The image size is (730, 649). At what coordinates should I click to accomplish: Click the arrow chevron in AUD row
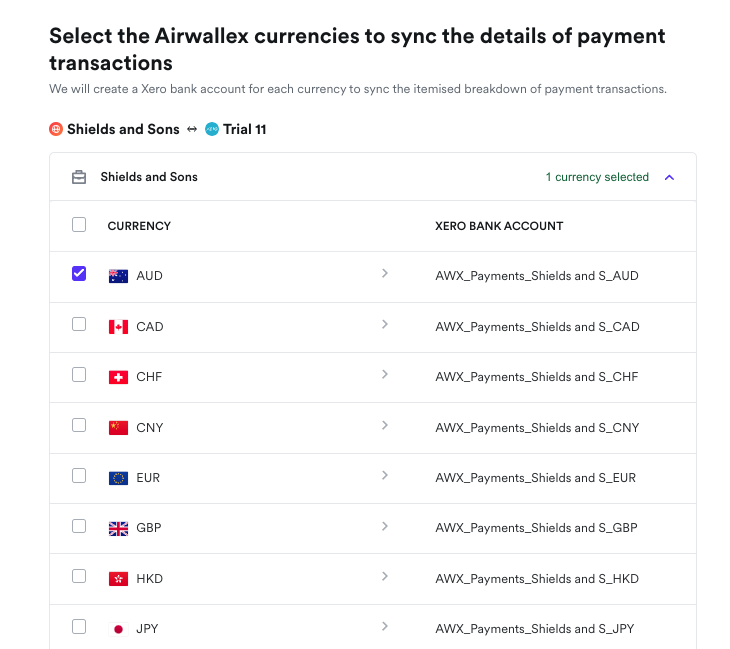(385, 273)
